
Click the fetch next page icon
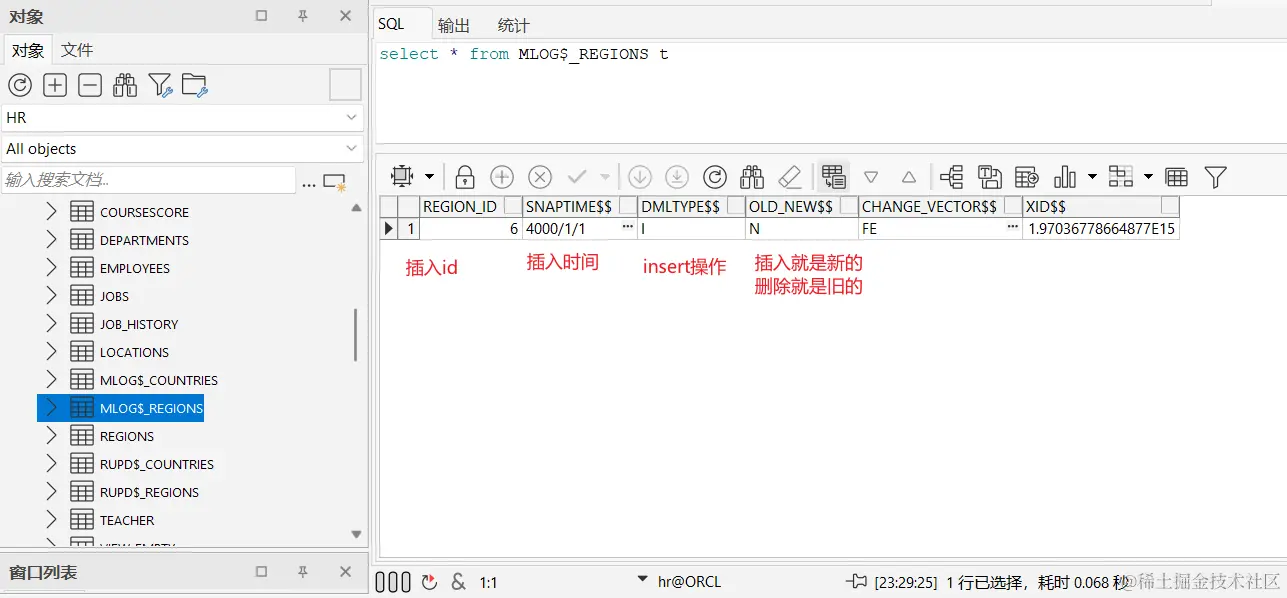[x=640, y=177]
